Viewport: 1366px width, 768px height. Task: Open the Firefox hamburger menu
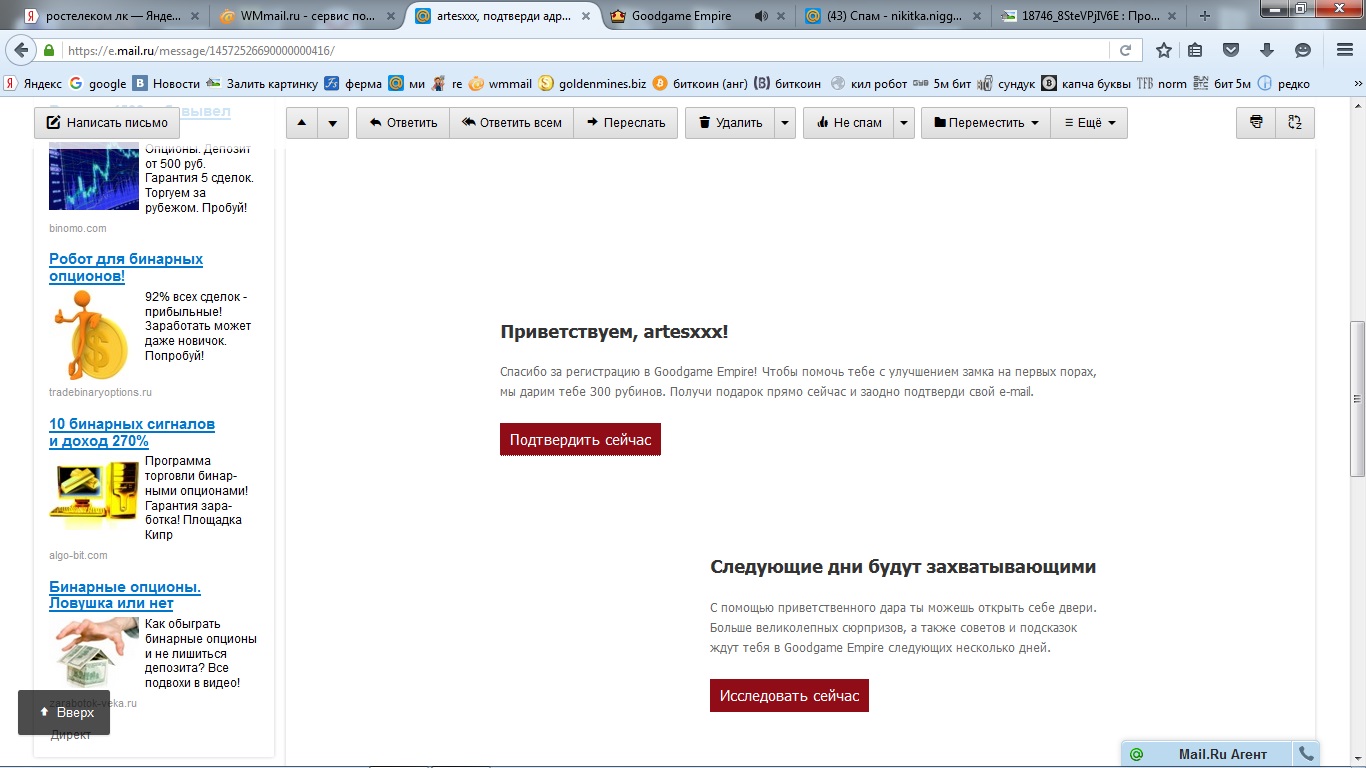point(1345,50)
